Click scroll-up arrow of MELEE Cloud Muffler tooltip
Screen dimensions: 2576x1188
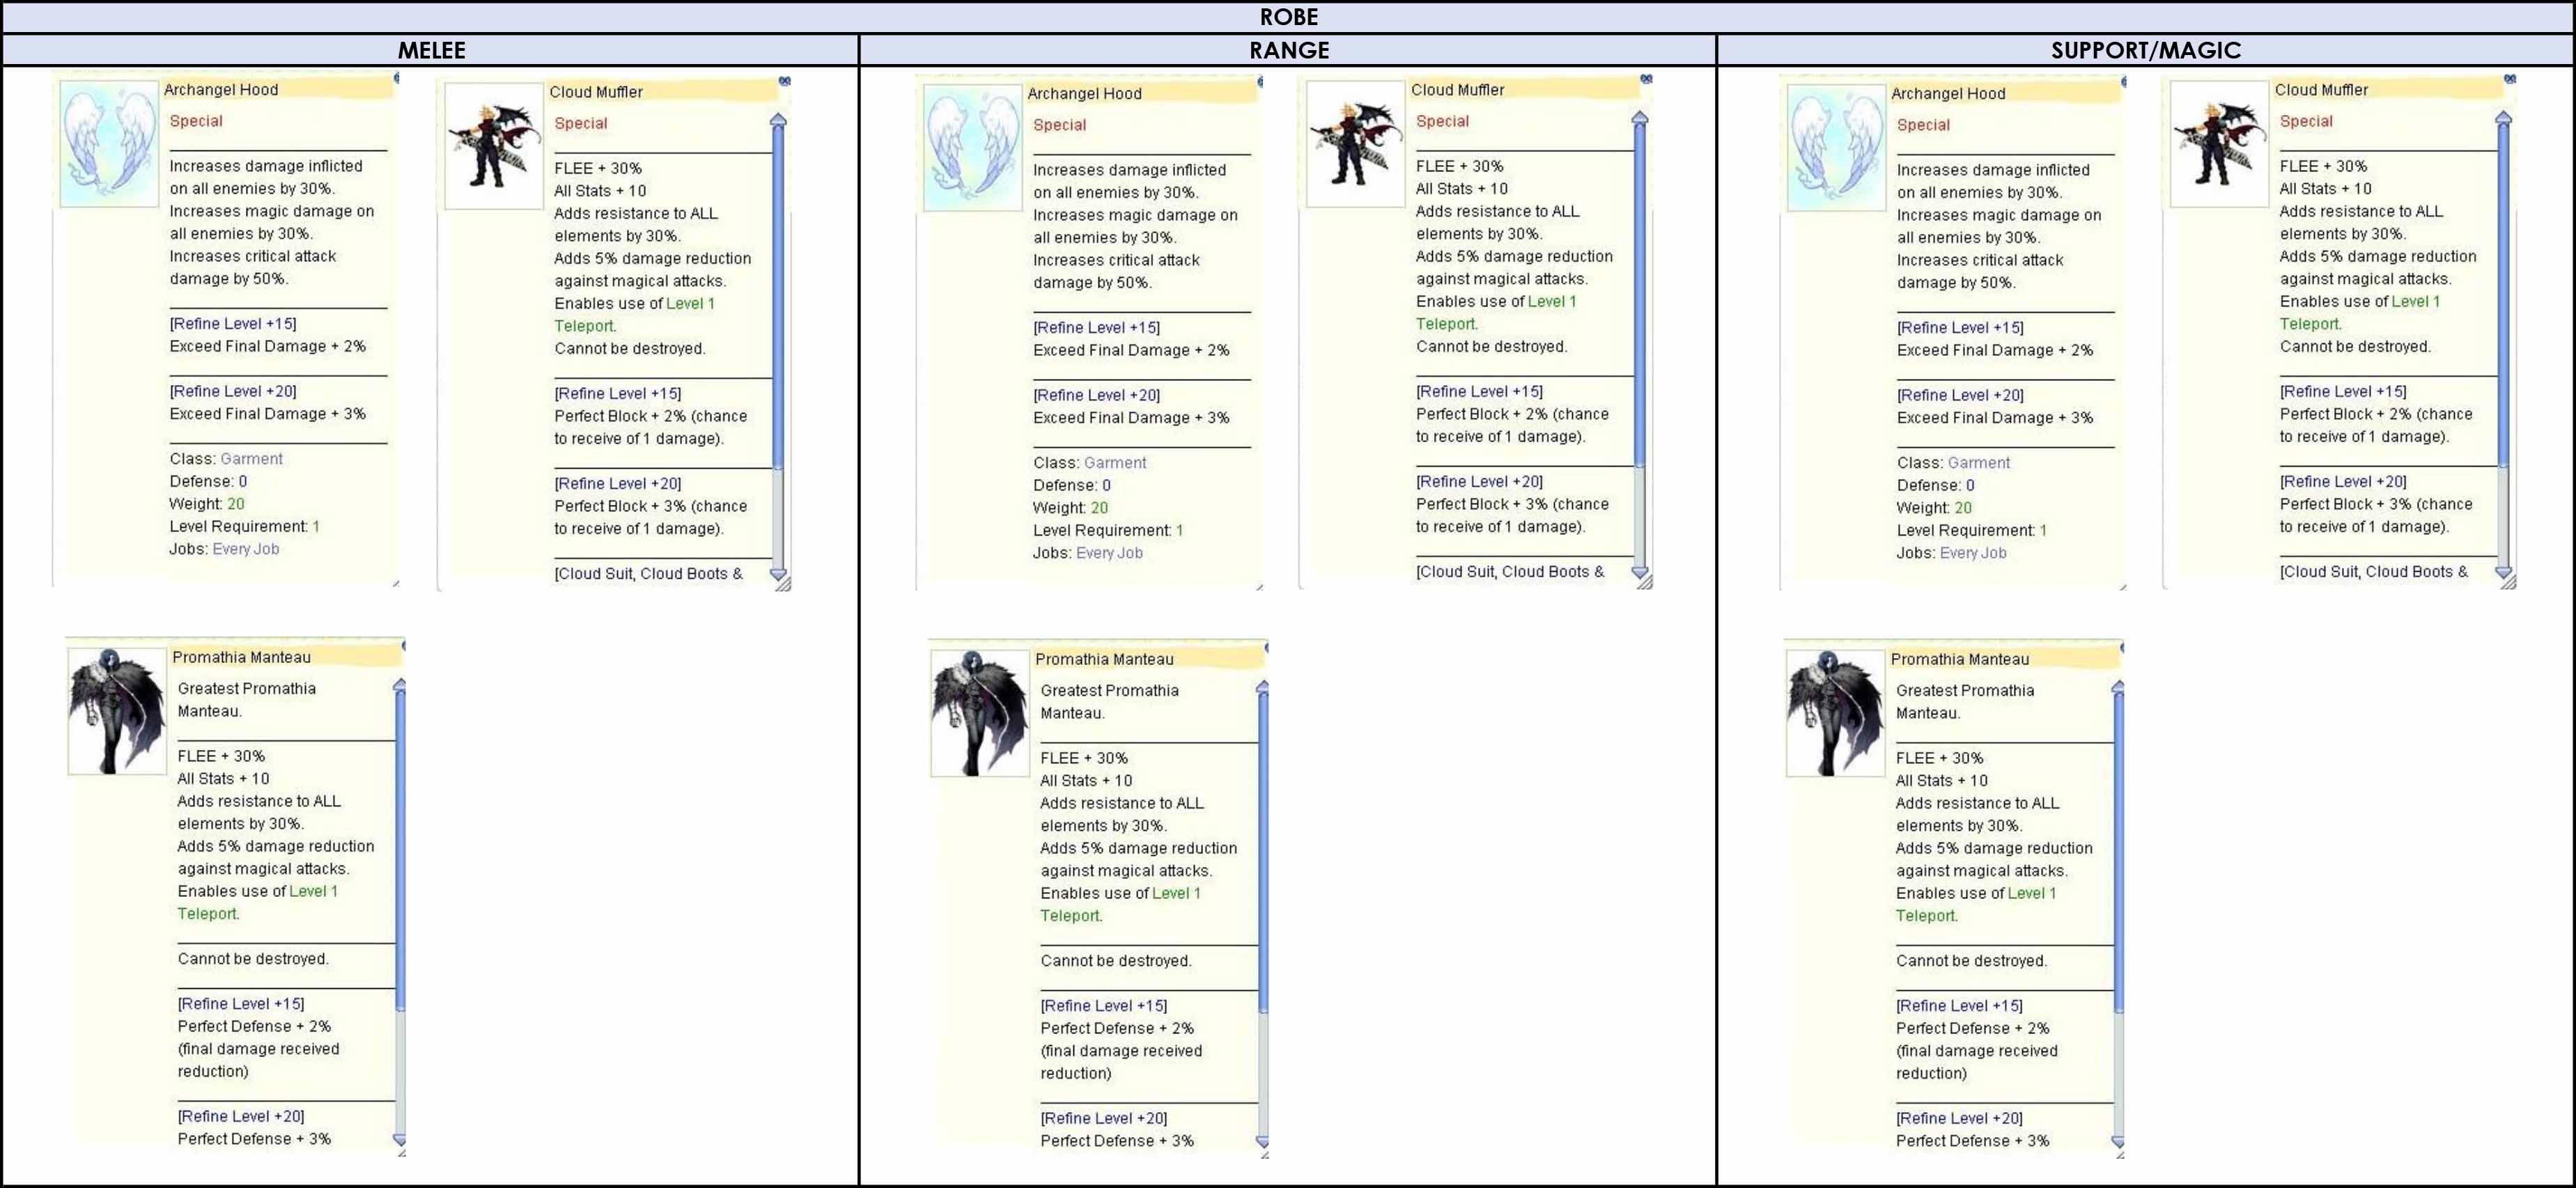coord(778,120)
